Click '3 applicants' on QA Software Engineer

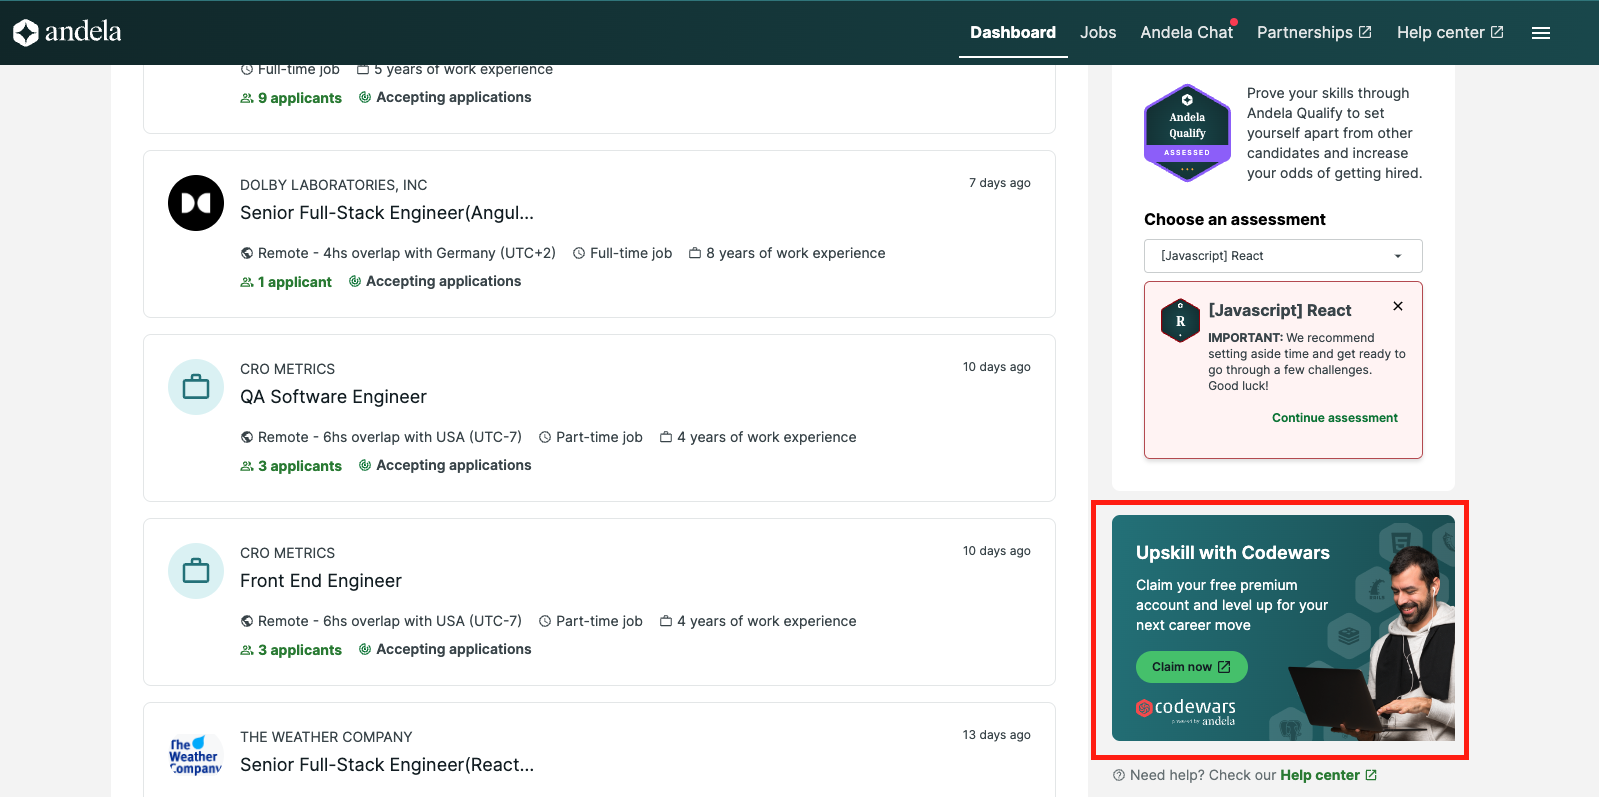300,466
